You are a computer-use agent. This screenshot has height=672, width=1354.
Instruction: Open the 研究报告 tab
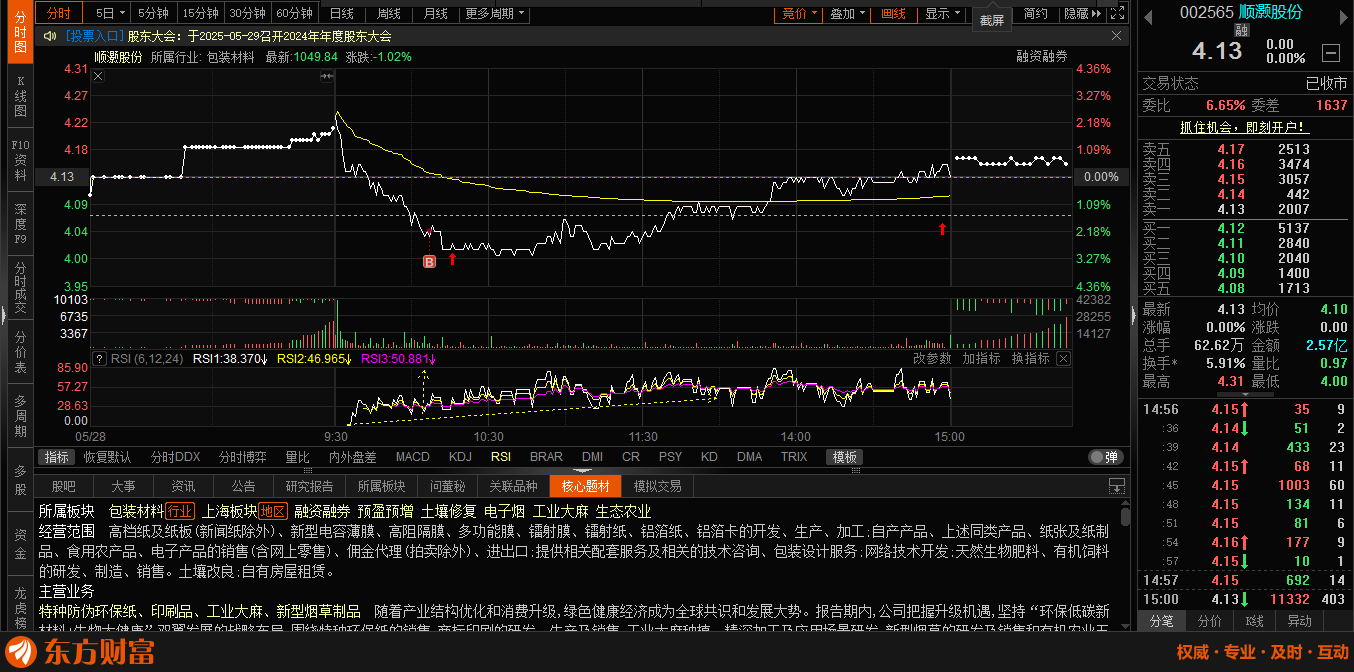(309, 487)
